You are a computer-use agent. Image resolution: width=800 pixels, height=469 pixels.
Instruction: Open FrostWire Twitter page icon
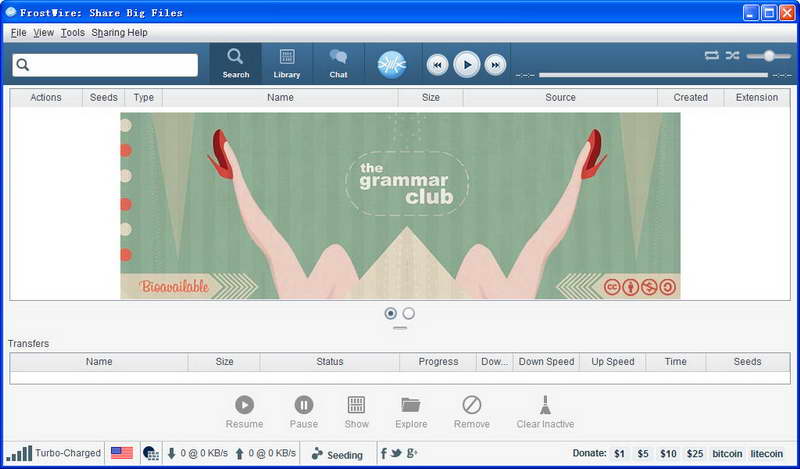(396, 453)
